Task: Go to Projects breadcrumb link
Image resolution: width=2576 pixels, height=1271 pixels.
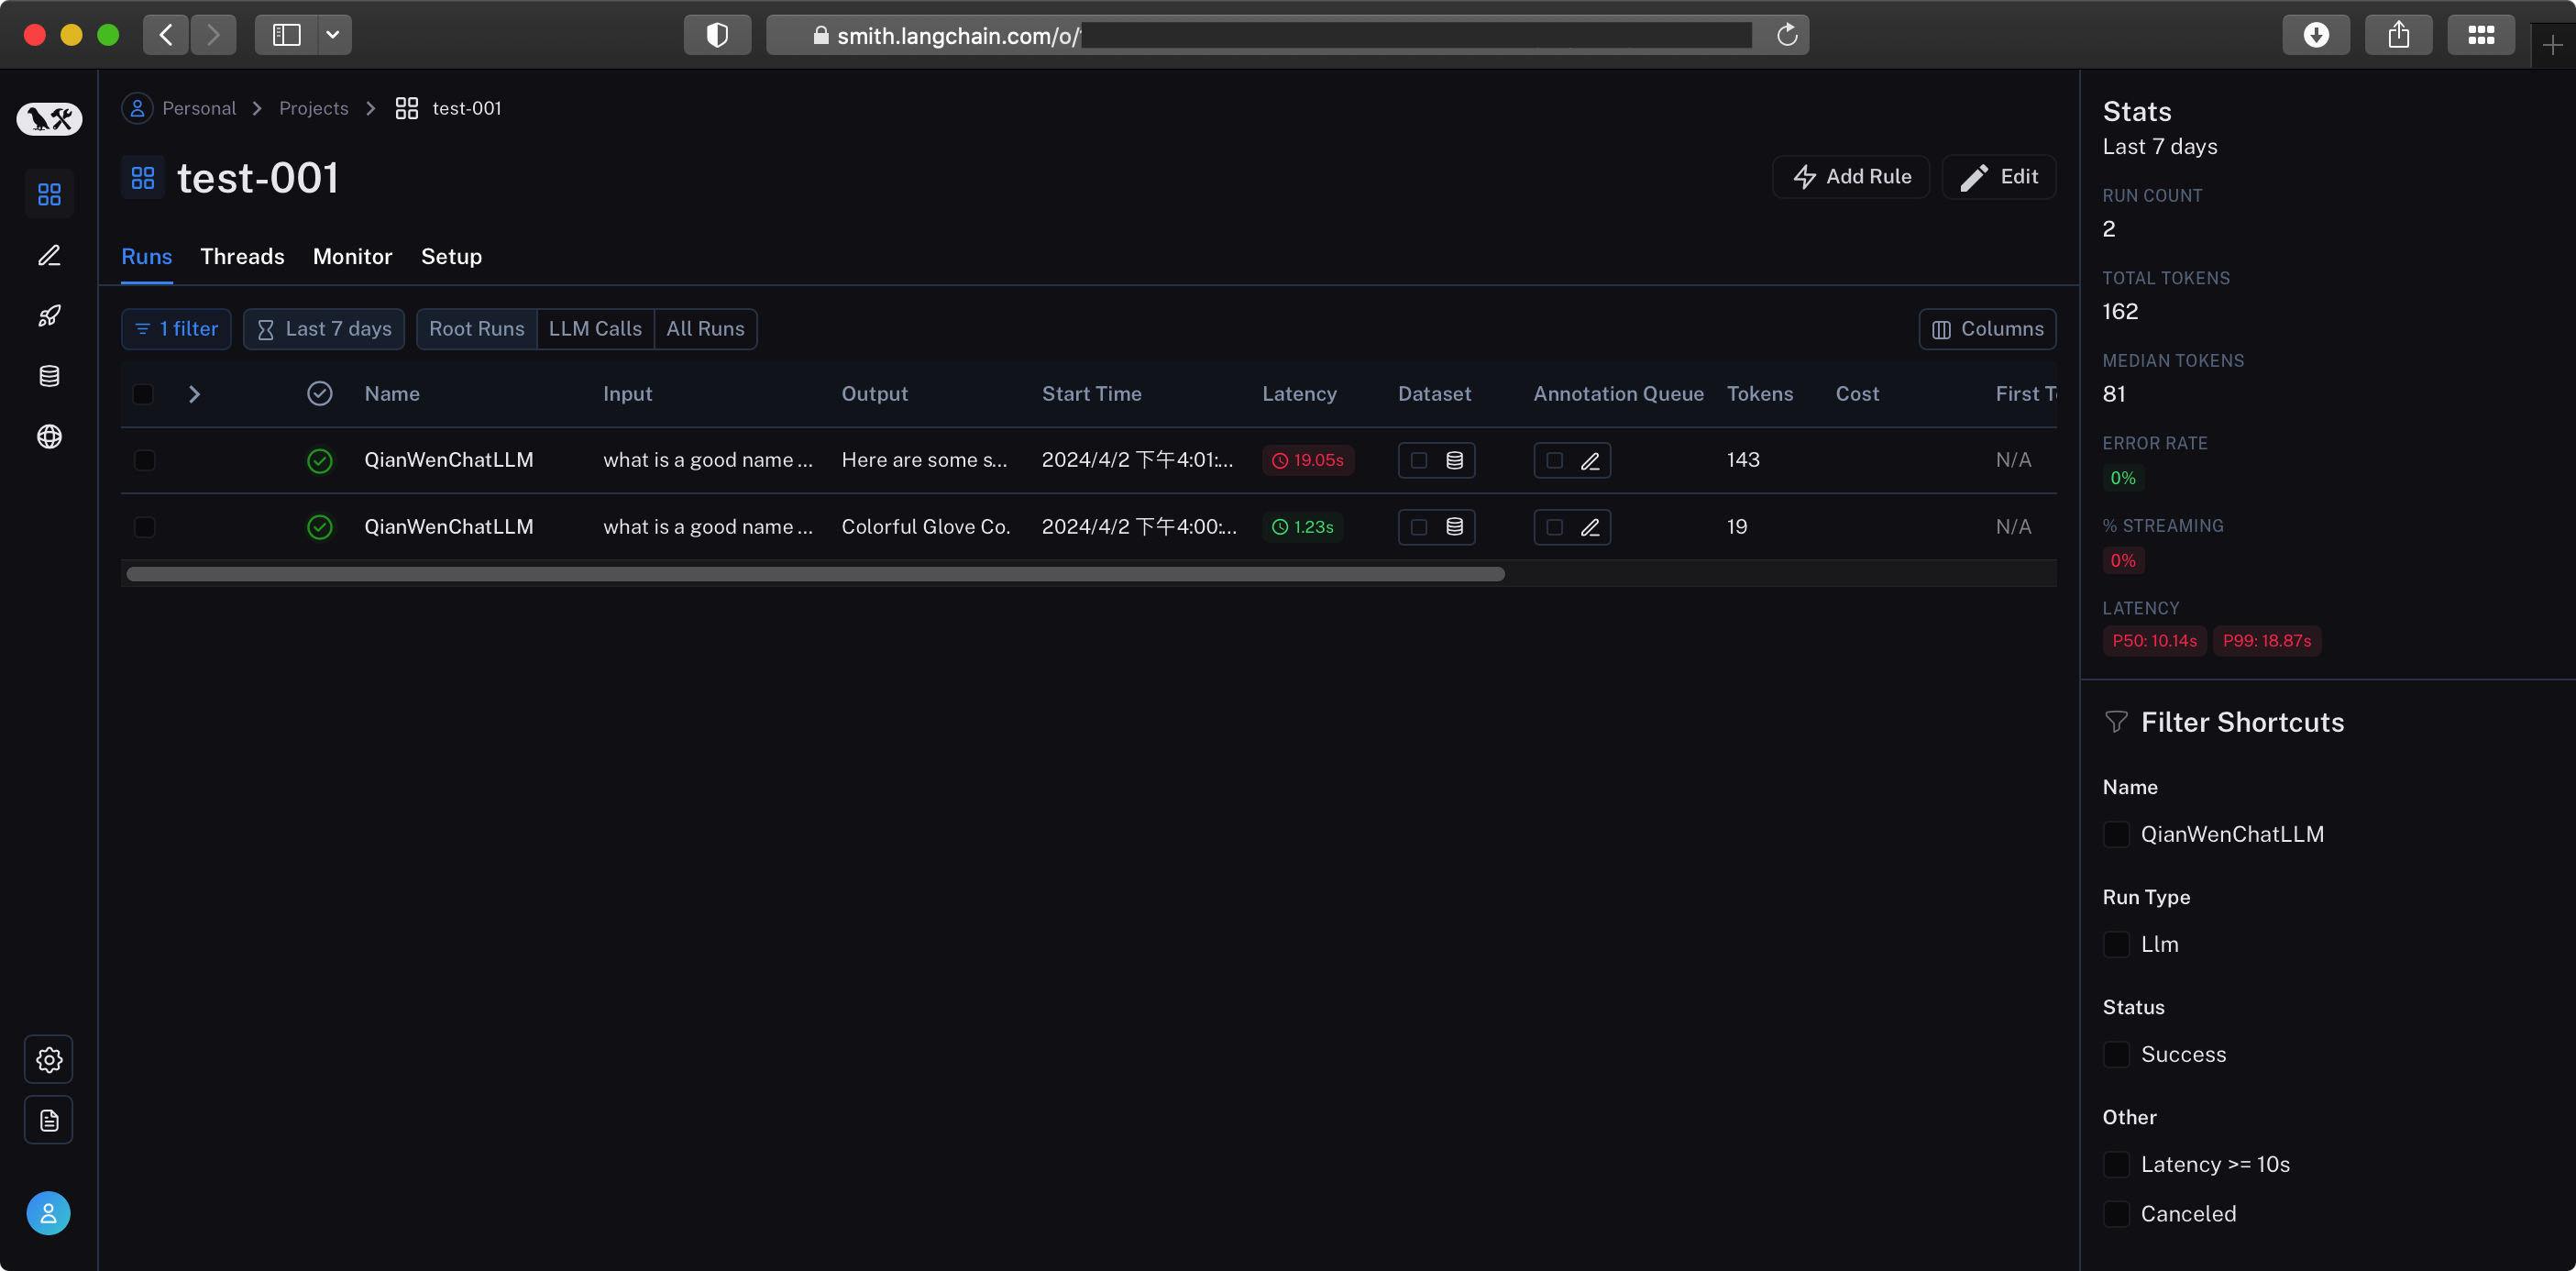Action: tap(313, 108)
